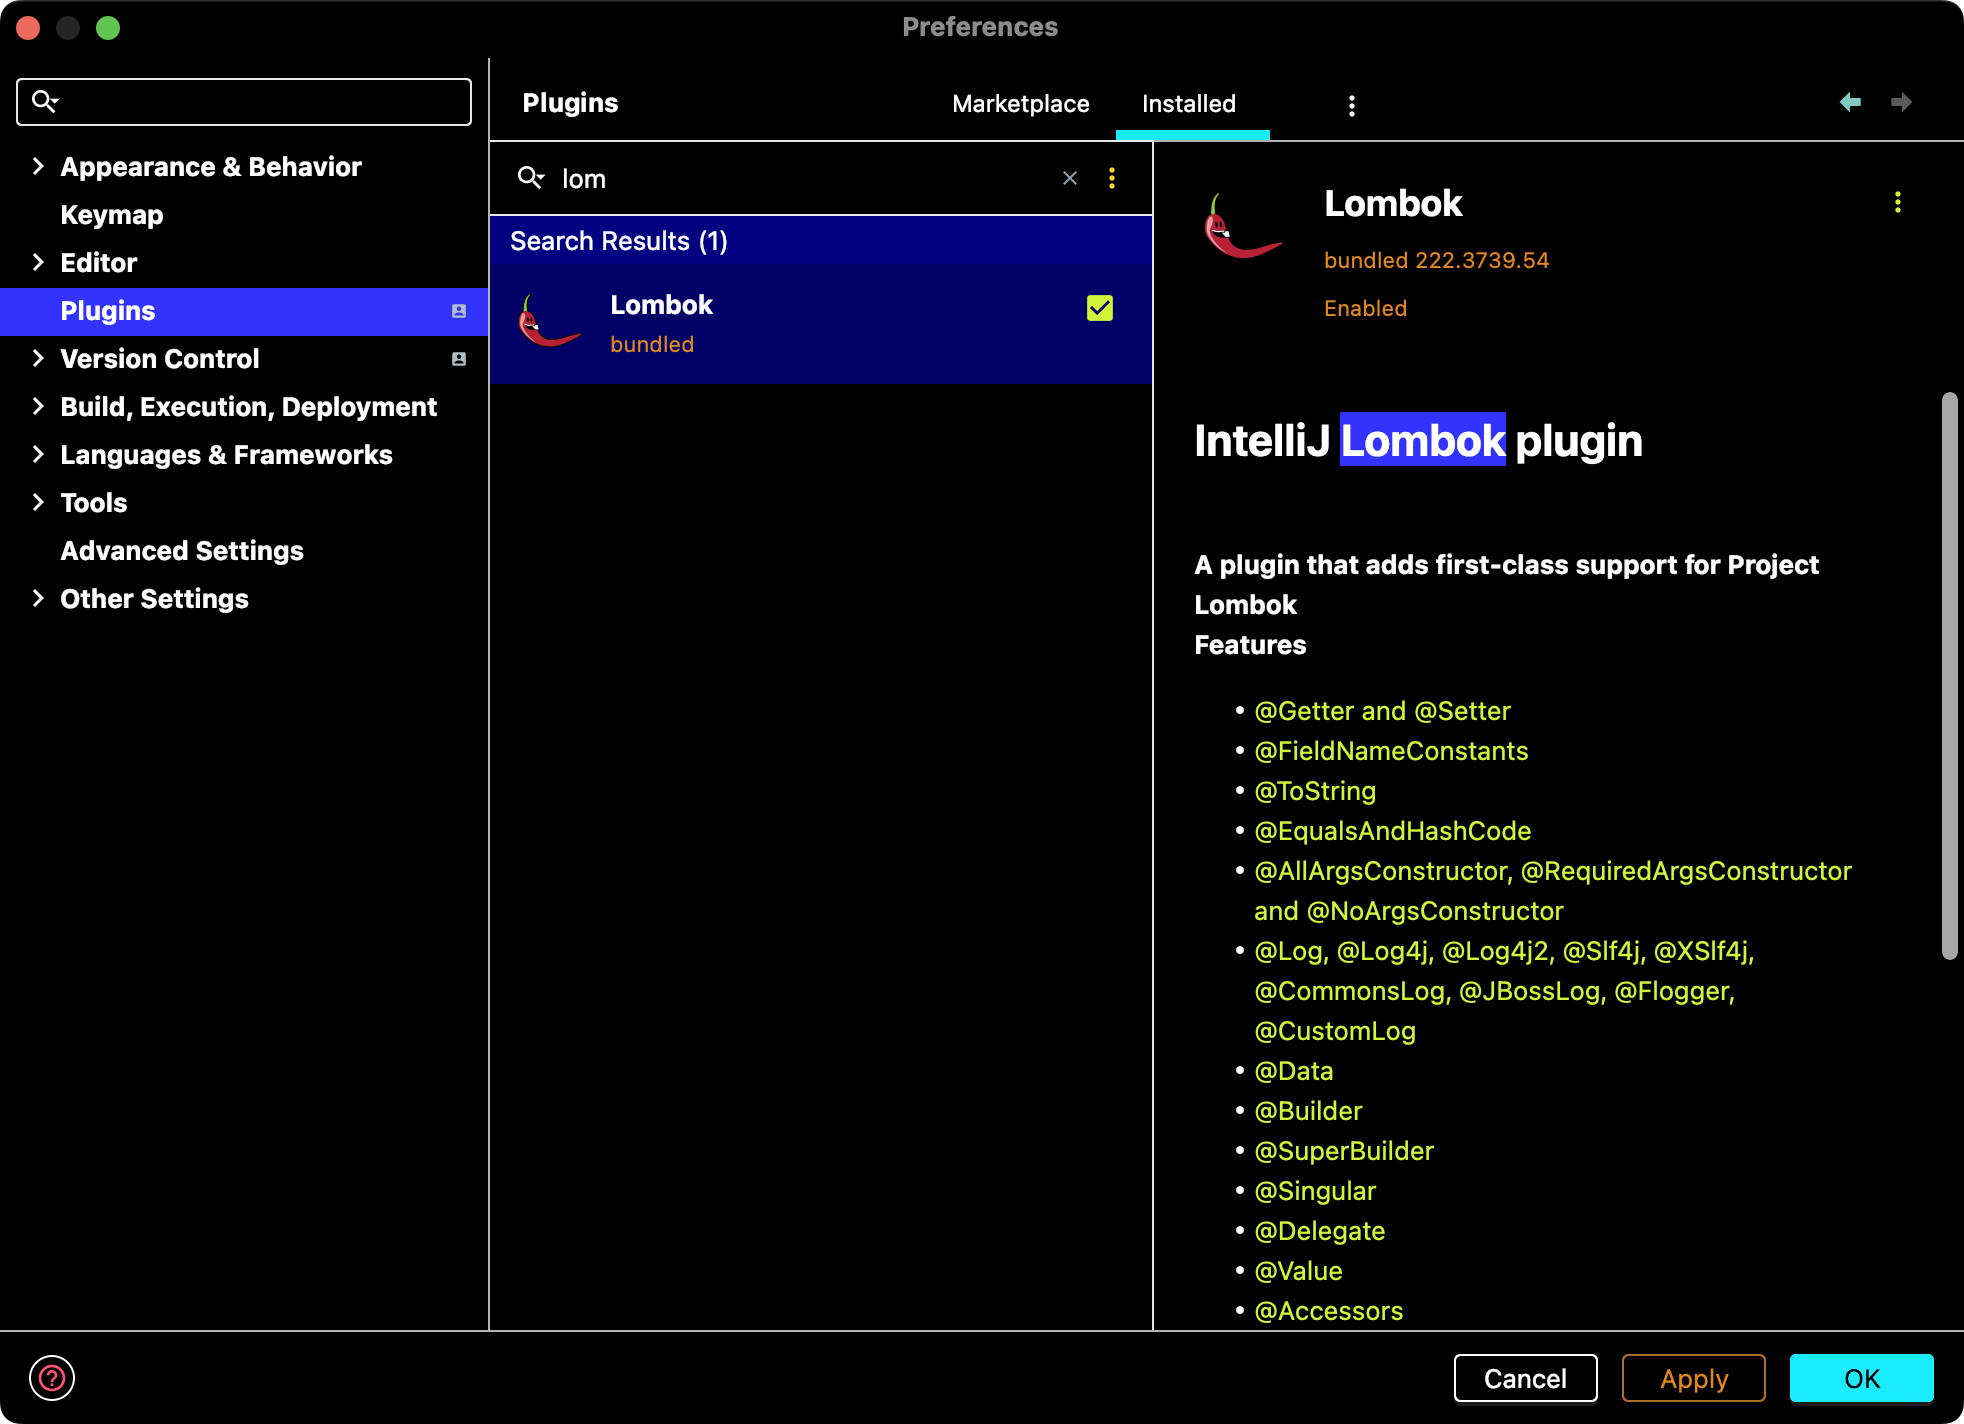Click the forward navigation arrow

(1901, 102)
